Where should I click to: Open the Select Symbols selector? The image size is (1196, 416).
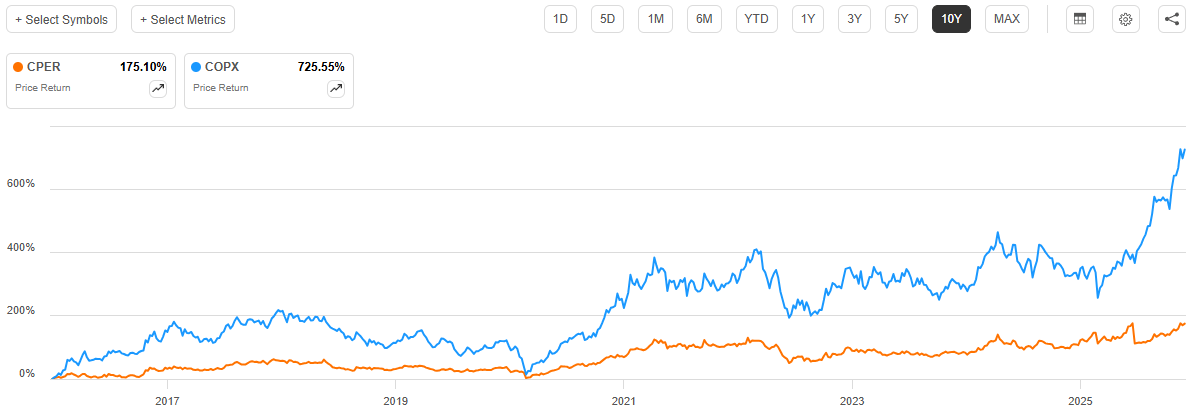62,19
